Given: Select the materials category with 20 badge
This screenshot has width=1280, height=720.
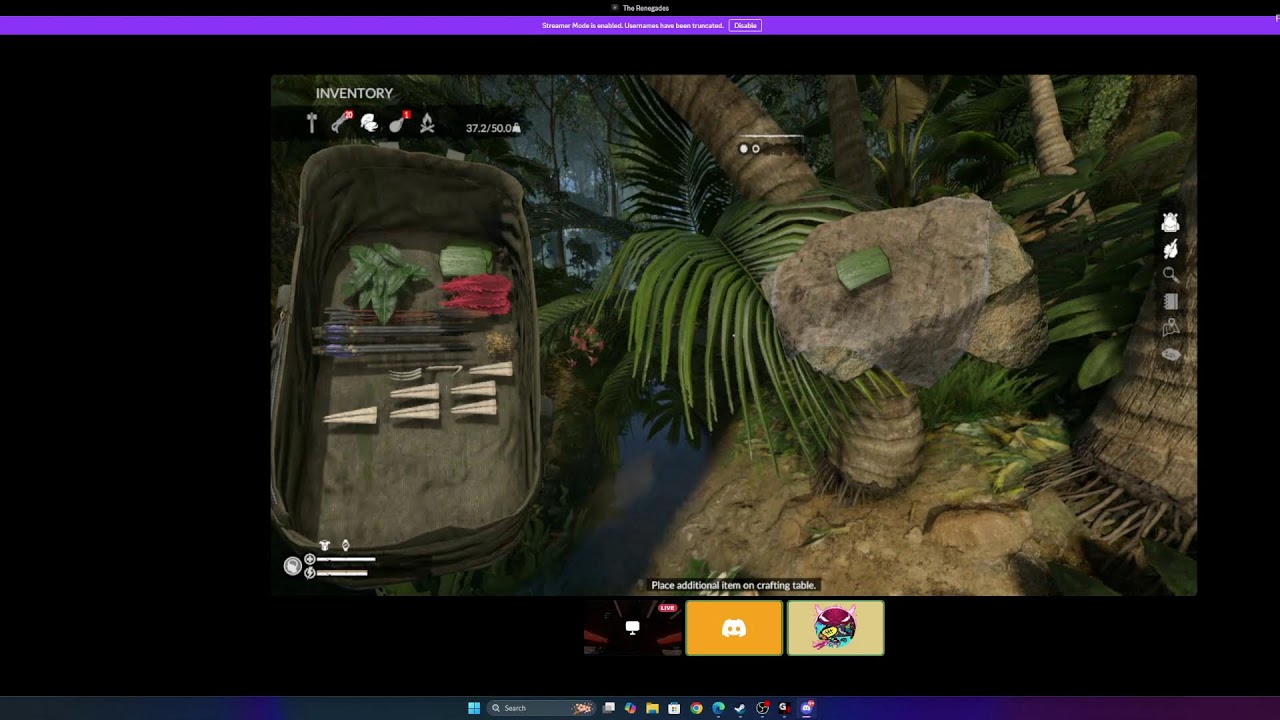Looking at the screenshot, I should point(341,123).
